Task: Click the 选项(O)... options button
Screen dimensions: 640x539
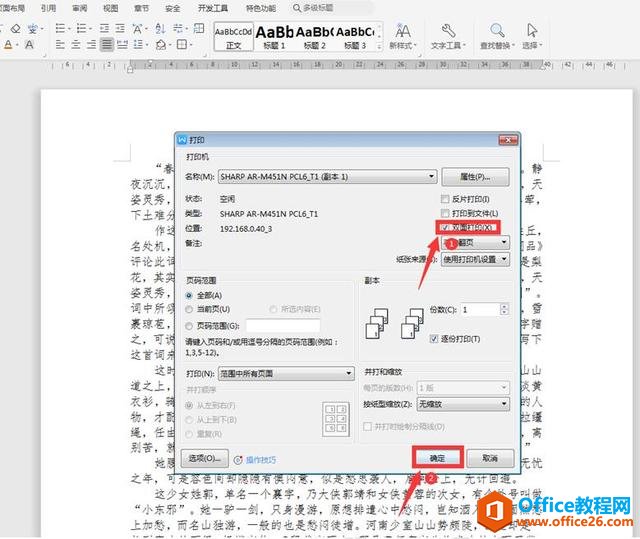Action: click(204, 459)
